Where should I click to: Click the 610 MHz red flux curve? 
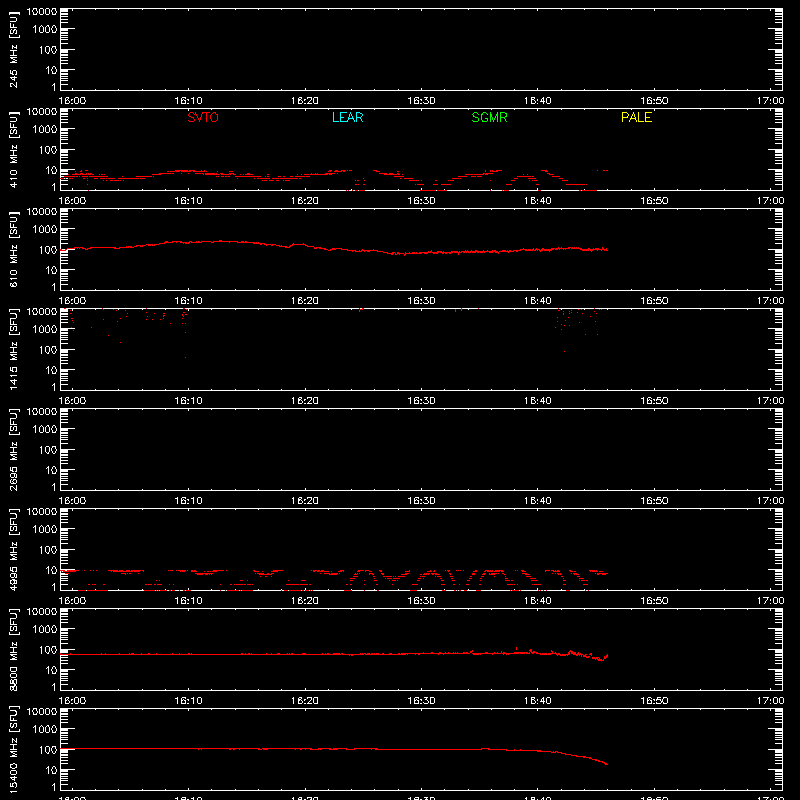334,248
